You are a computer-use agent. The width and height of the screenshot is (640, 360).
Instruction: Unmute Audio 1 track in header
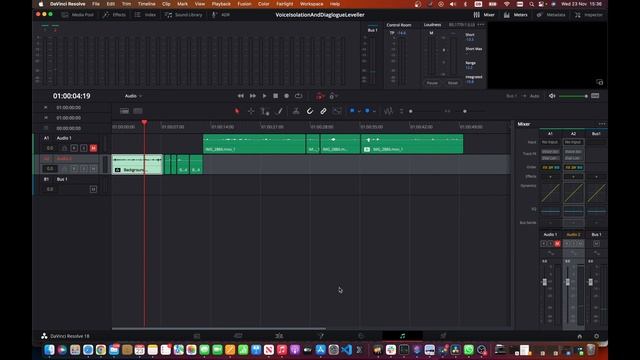point(93,148)
